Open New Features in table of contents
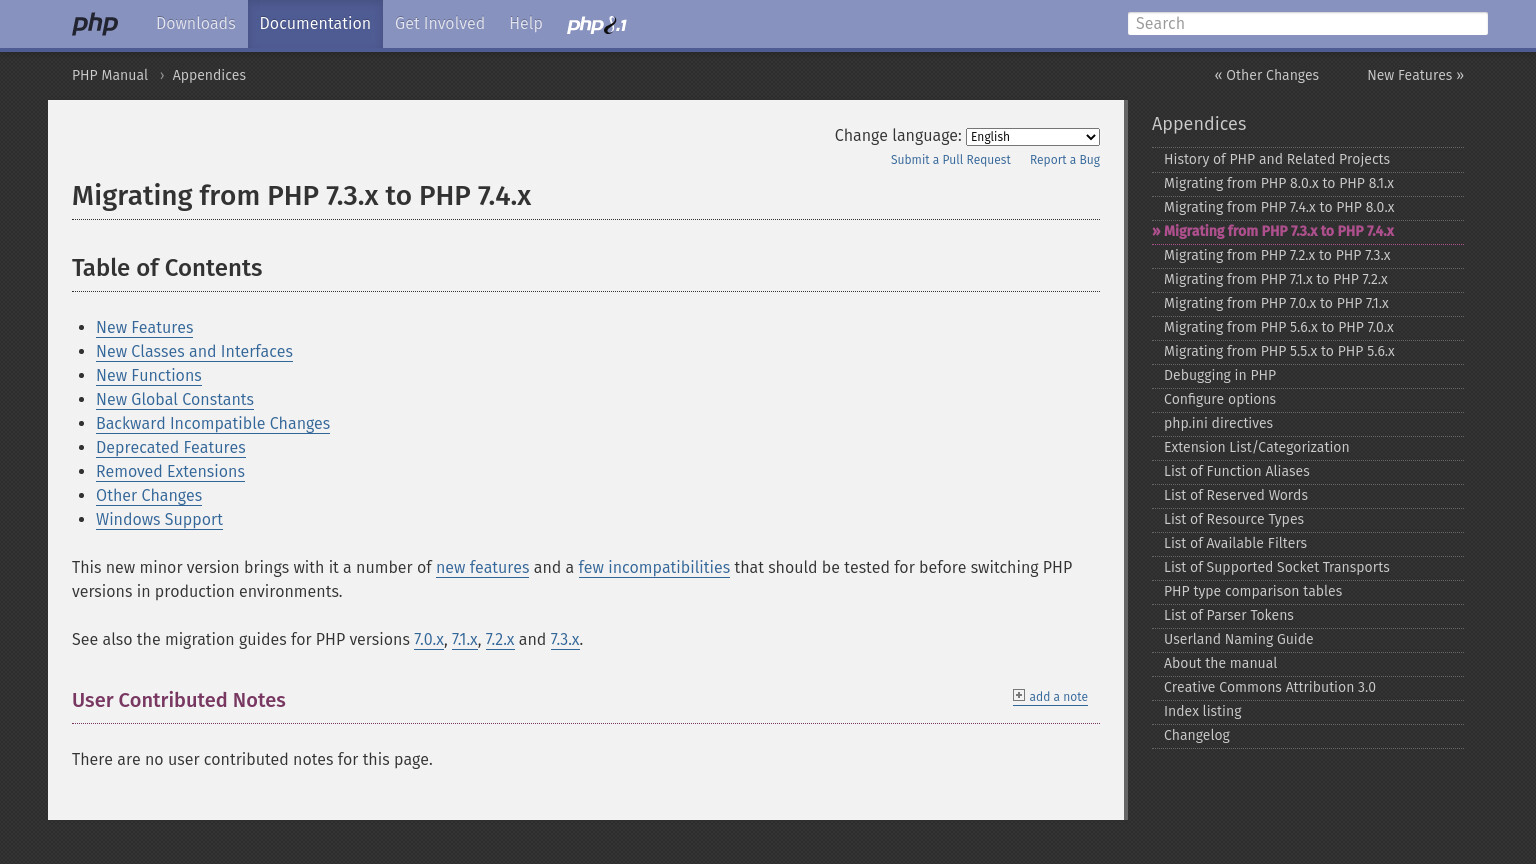This screenshot has height=864, width=1536. [x=145, y=328]
